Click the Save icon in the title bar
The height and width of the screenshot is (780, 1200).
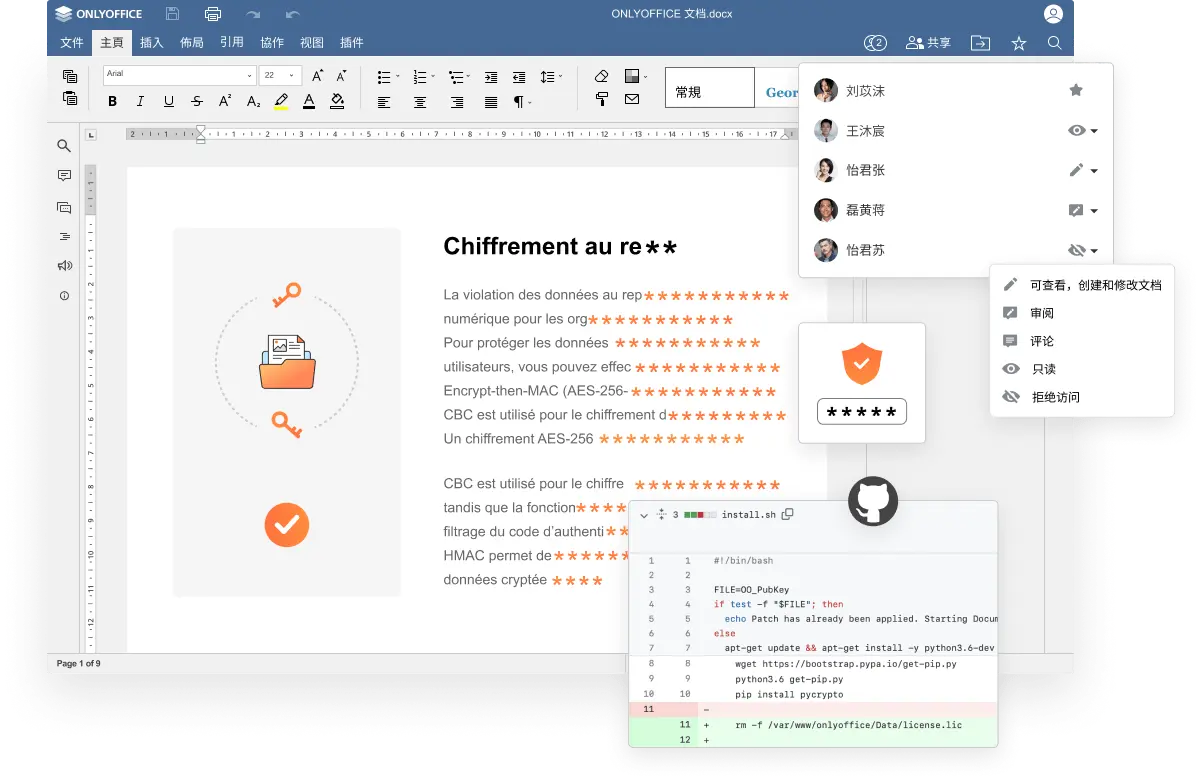coord(170,13)
